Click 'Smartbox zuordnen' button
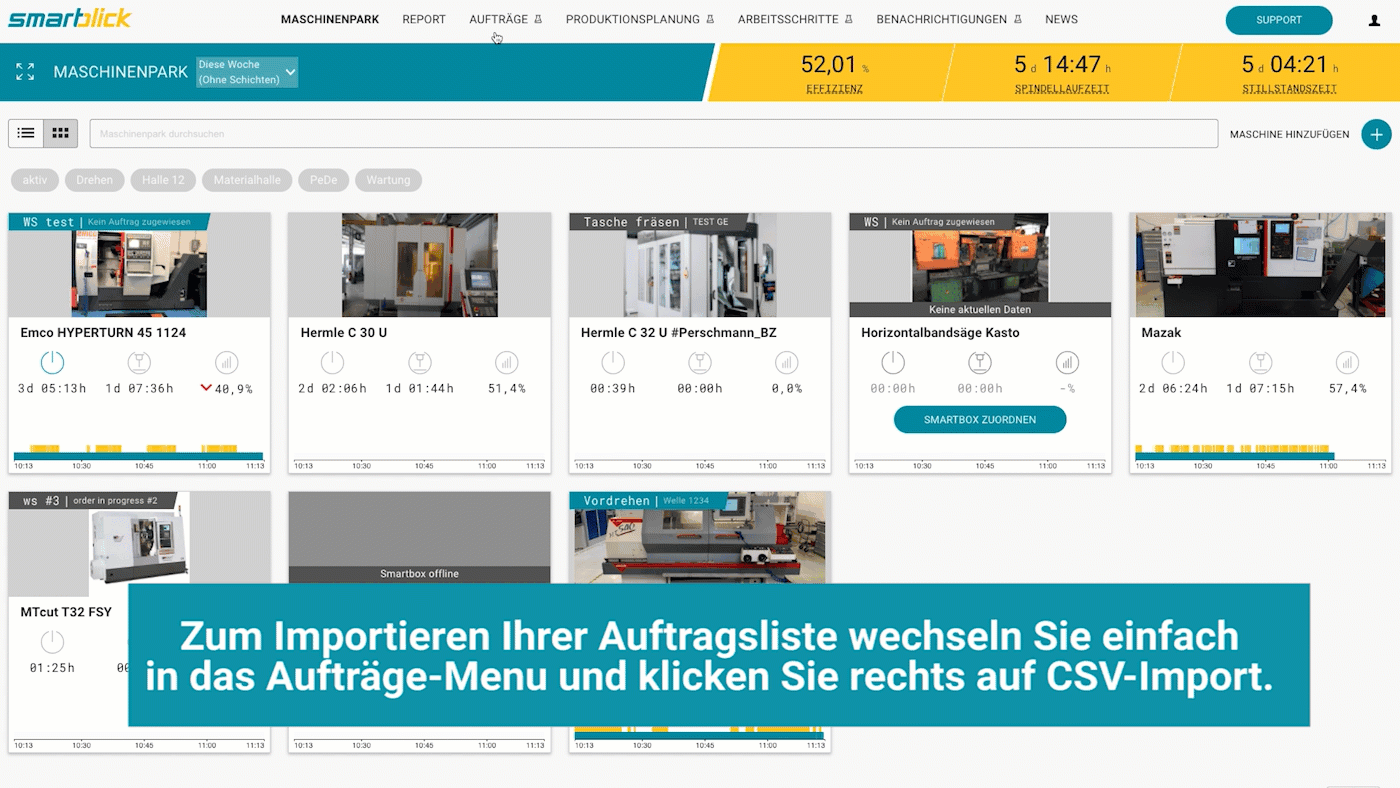The image size is (1400, 788). pos(980,420)
